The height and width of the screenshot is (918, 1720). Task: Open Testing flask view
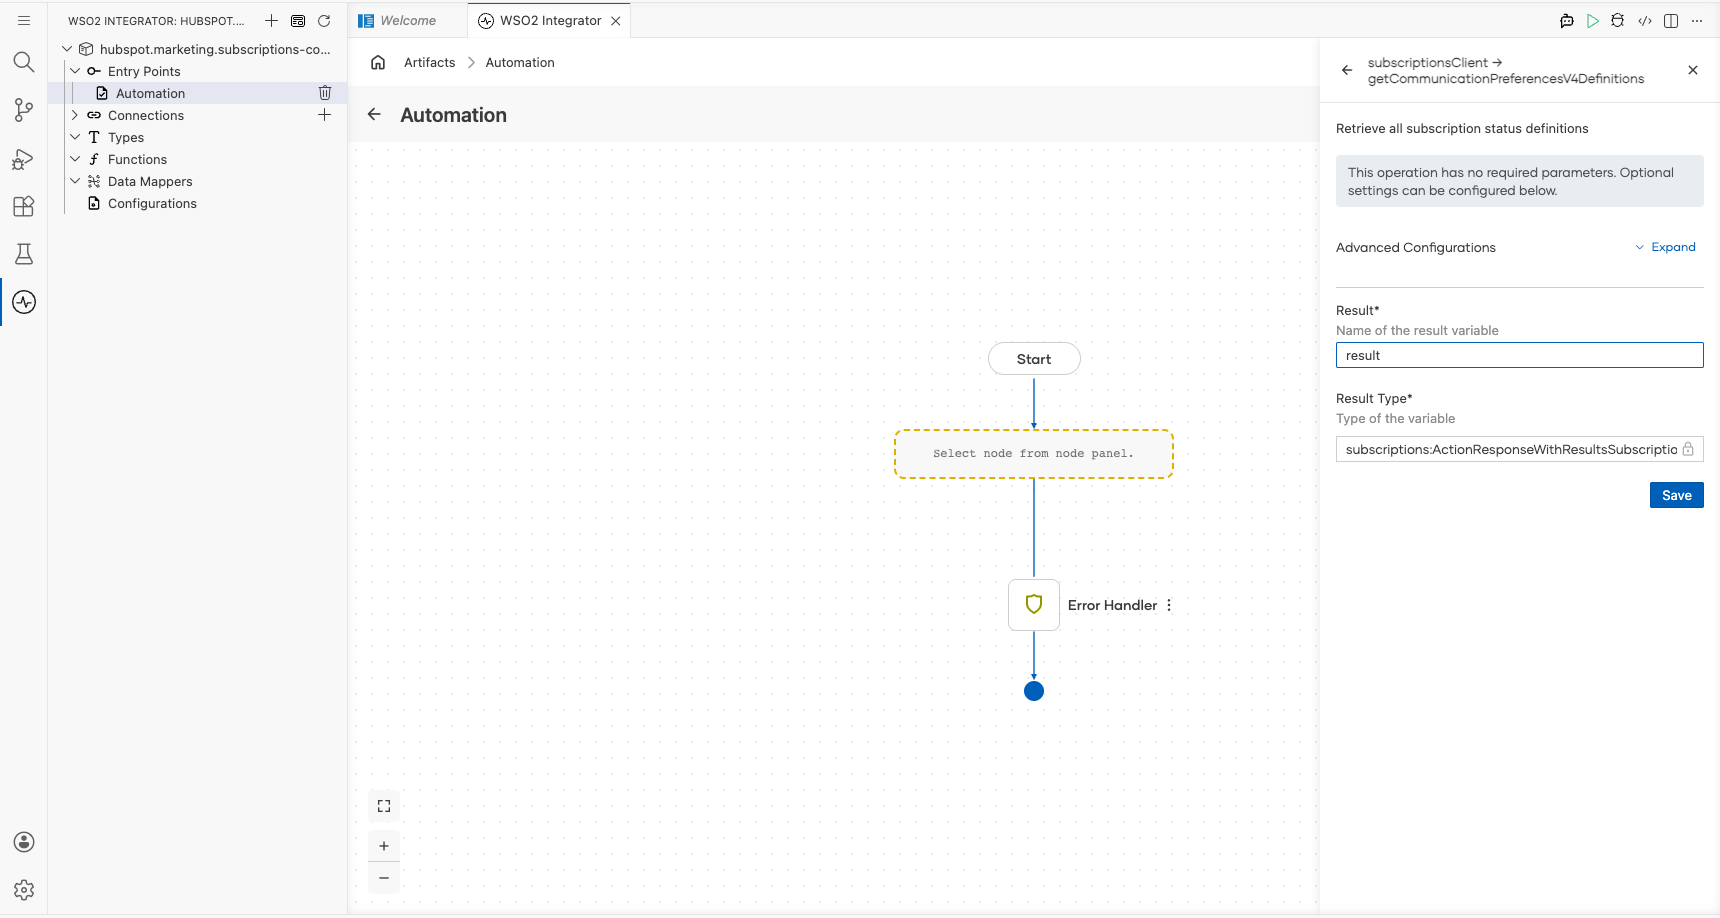coord(24,254)
